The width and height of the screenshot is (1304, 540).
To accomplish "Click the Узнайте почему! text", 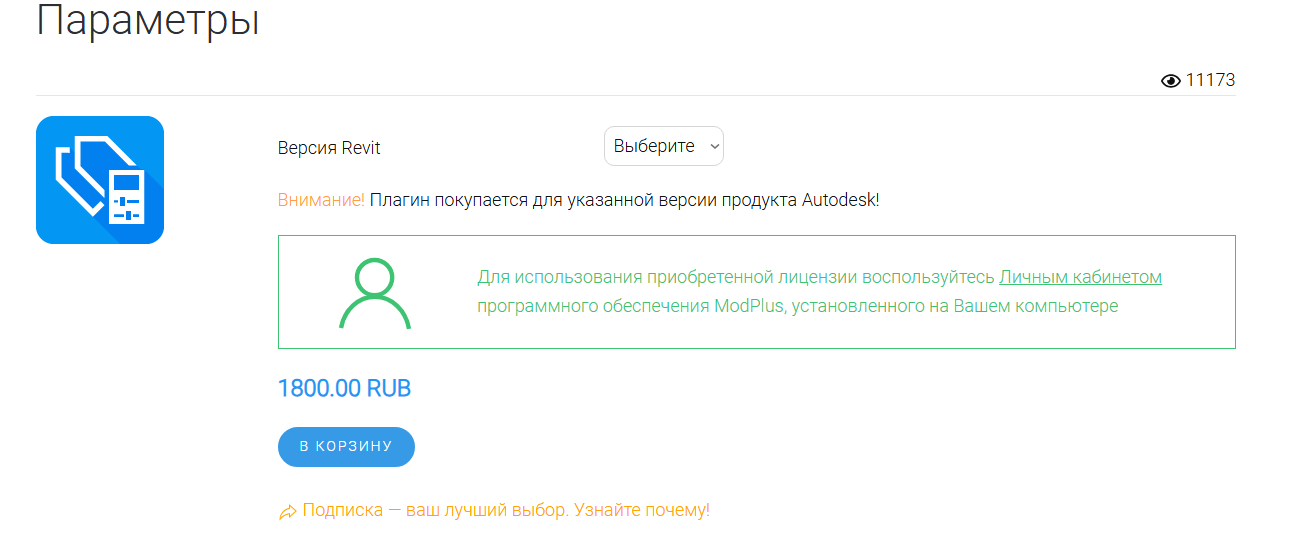I will coord(641,510).
